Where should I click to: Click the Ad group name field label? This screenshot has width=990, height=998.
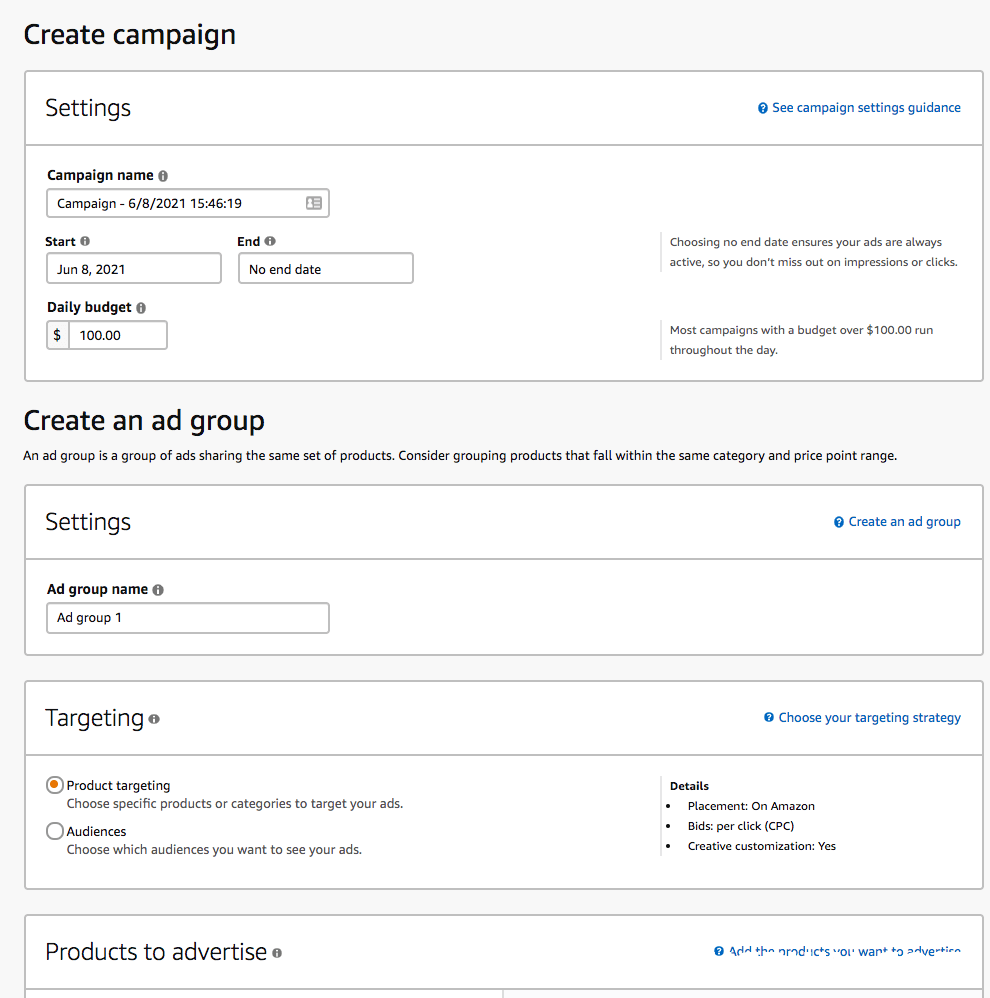coord(97,589)
